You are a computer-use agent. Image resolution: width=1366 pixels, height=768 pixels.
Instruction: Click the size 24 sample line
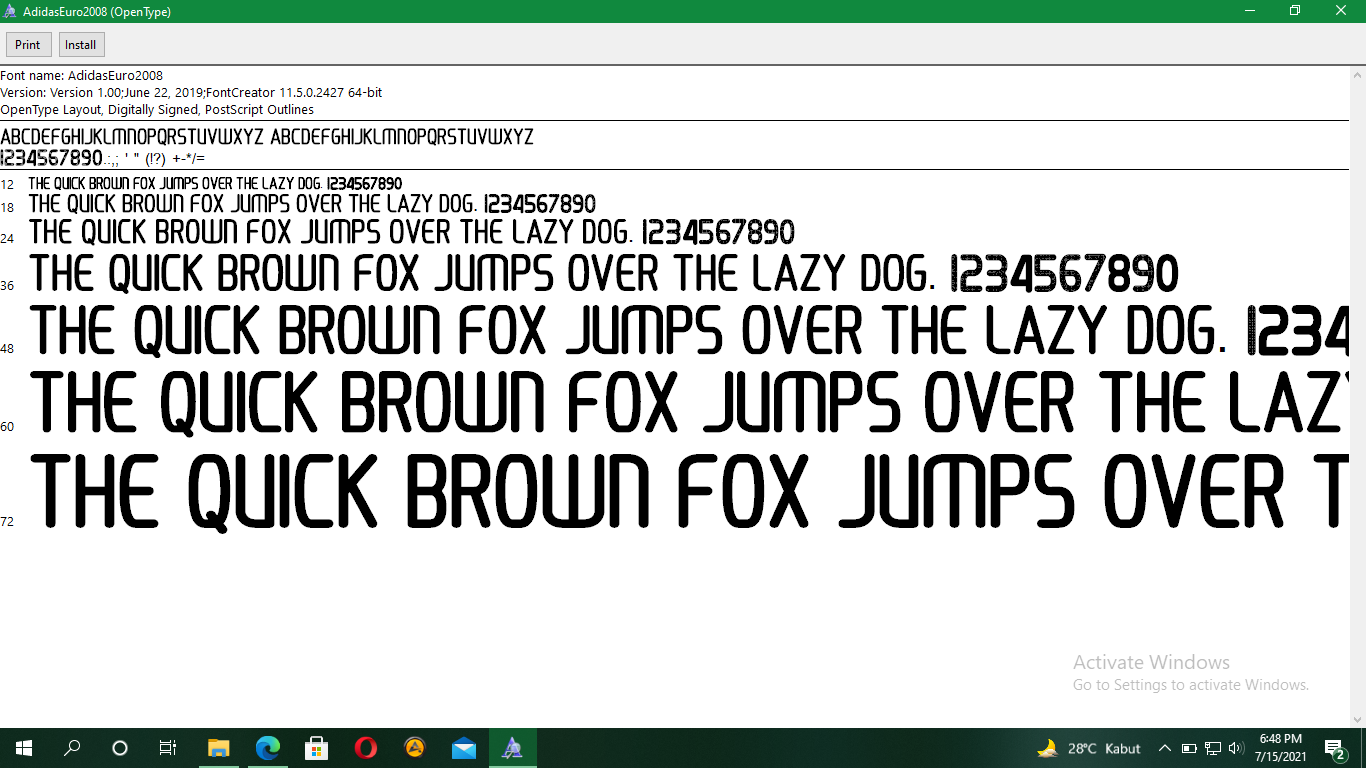click(x=412, y=233)
